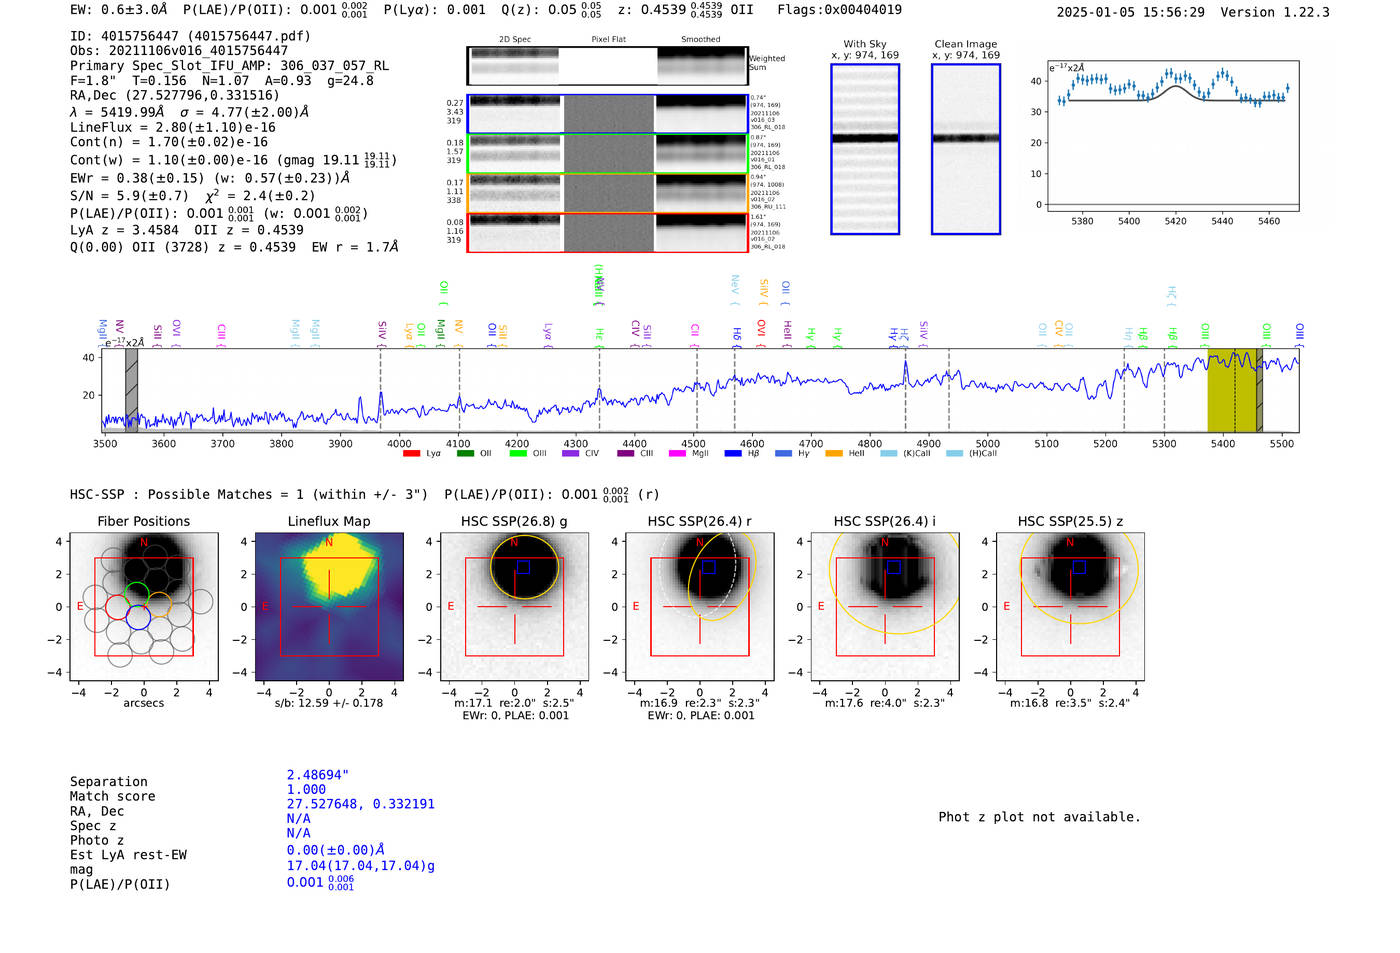
Task: Click the Flags:0x00404019 text
Action: pyautogui.click(x=839, y=10)
